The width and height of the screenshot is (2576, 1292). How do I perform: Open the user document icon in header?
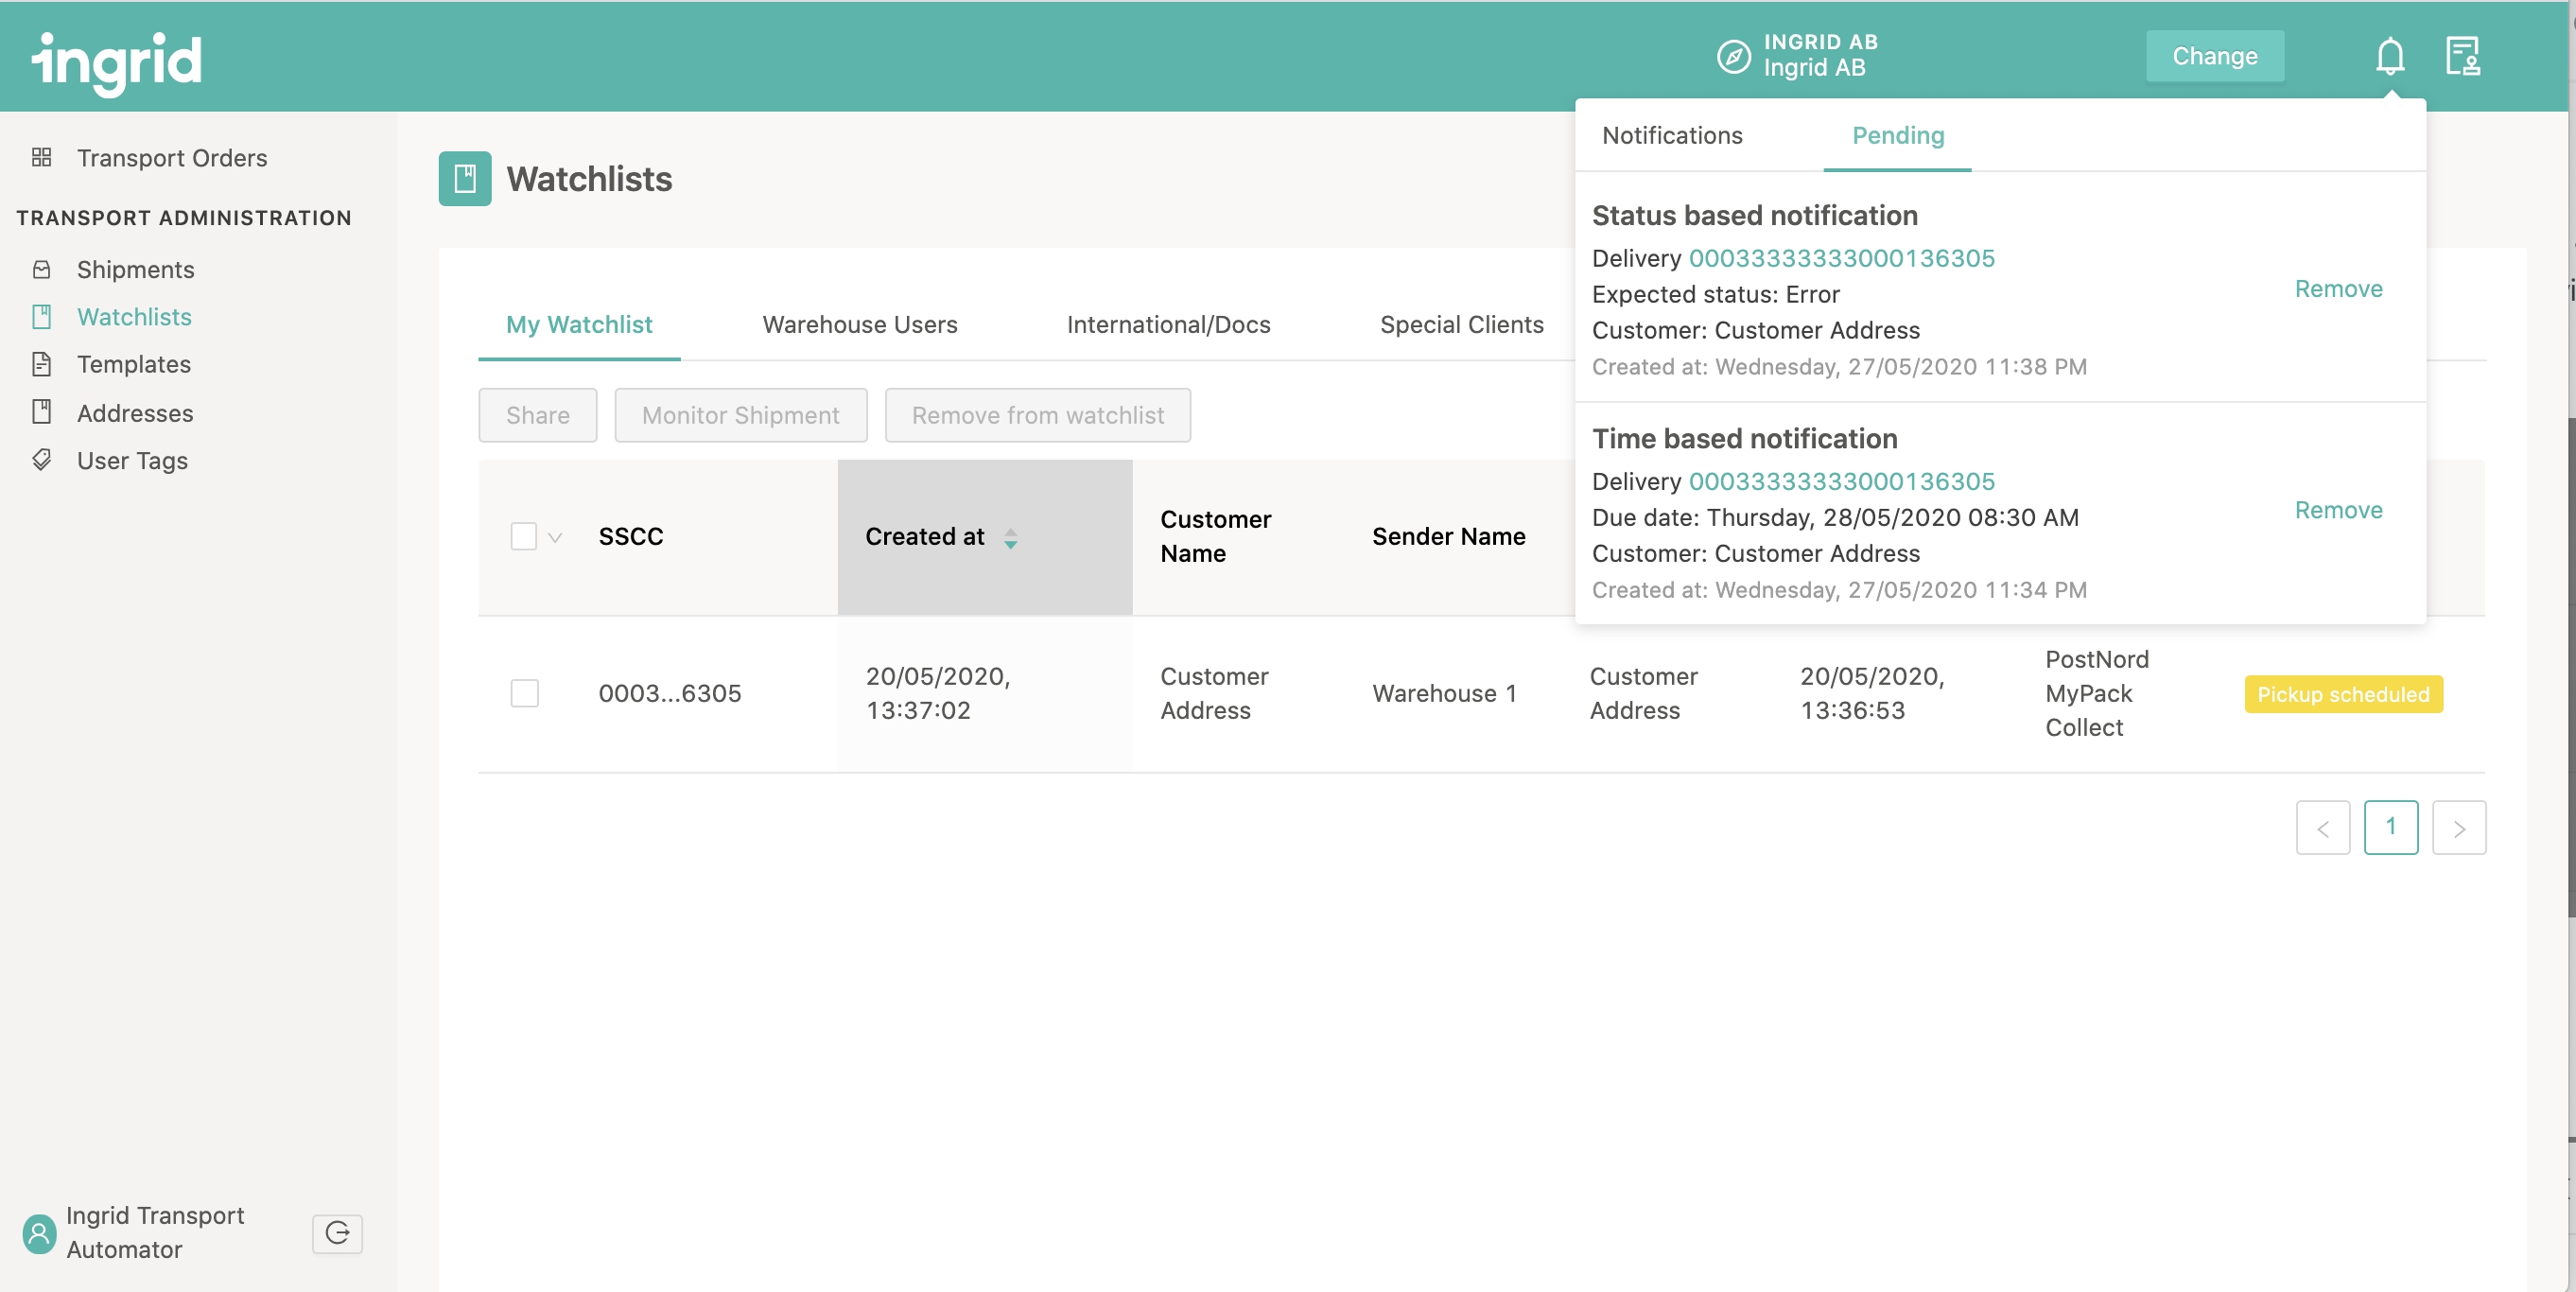pos(2462,57)
